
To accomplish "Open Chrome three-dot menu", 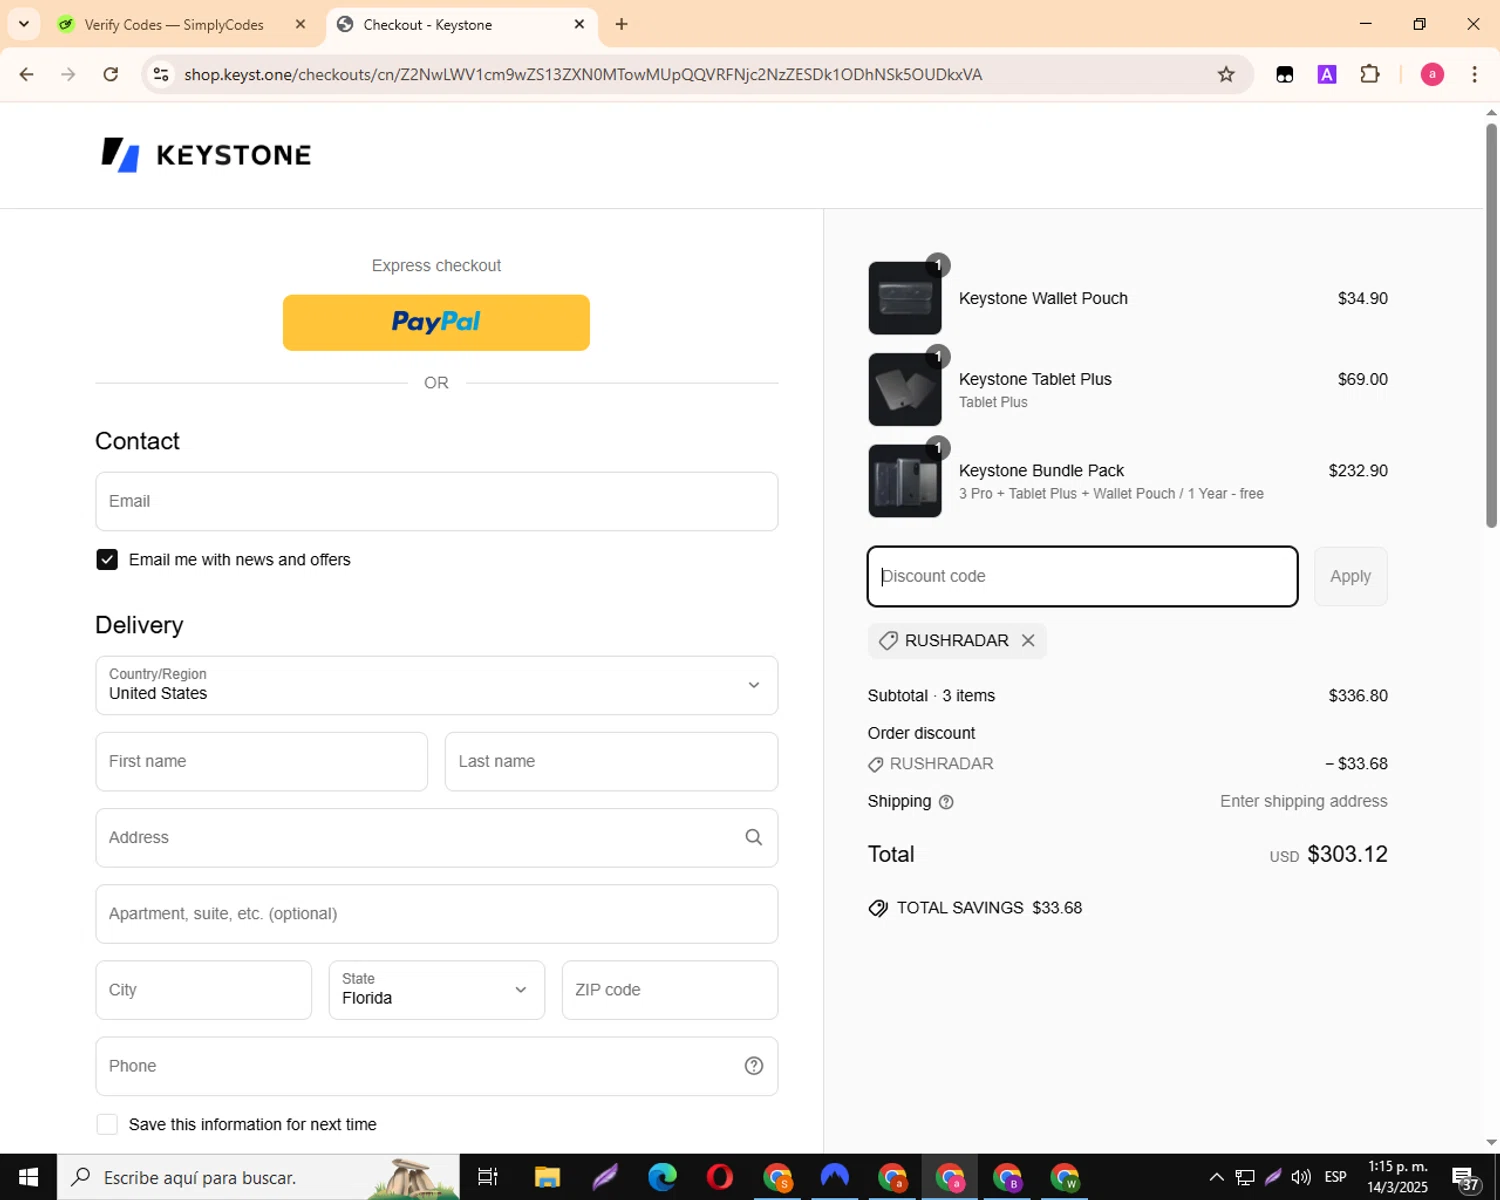I will pos(1474,74).
